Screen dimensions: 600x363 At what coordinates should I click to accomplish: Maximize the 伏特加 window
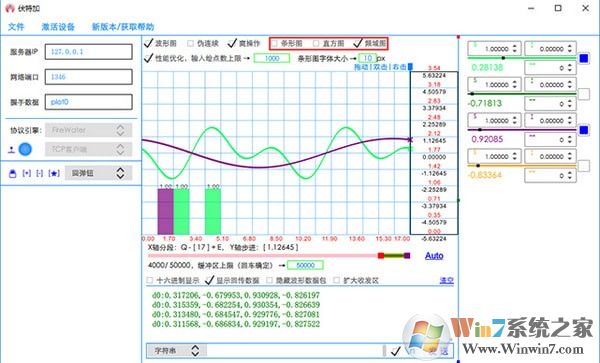click(x=558, y=8)
